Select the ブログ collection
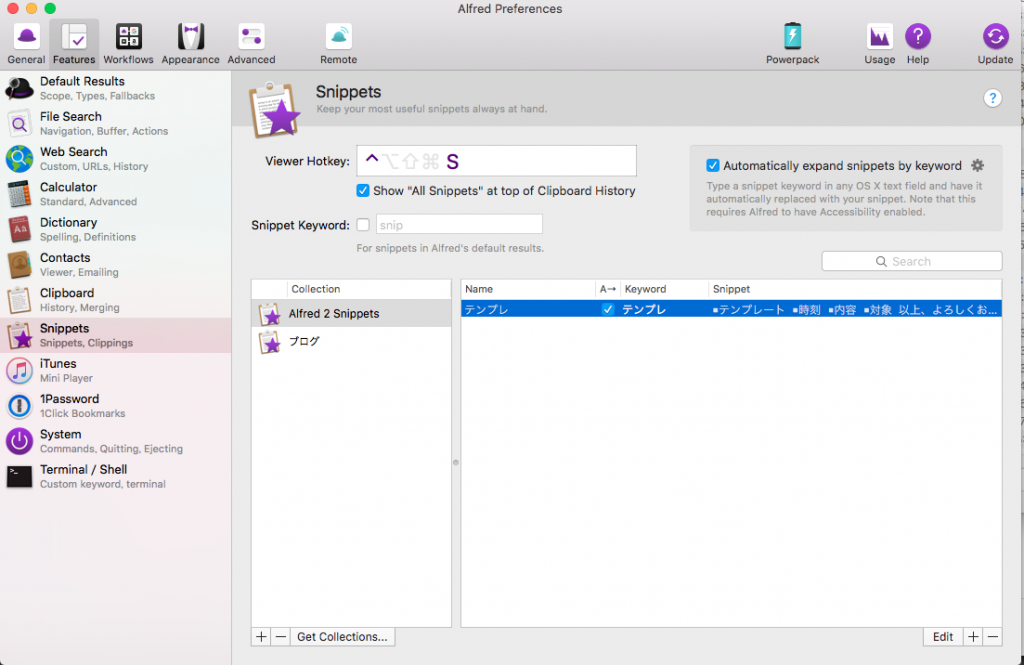1024x665 pixels. pos(351,341)
